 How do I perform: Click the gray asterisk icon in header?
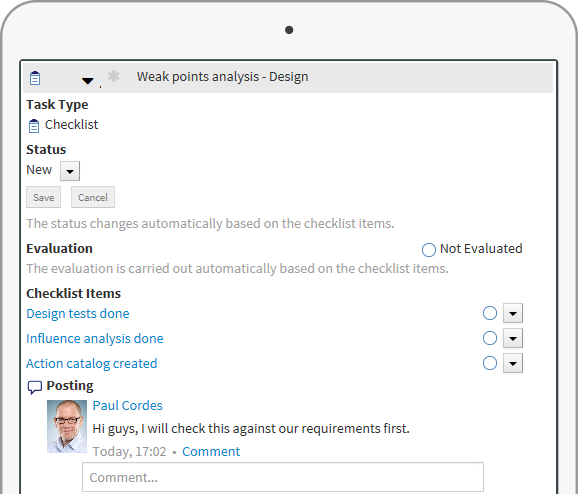[x=114, y=76]
